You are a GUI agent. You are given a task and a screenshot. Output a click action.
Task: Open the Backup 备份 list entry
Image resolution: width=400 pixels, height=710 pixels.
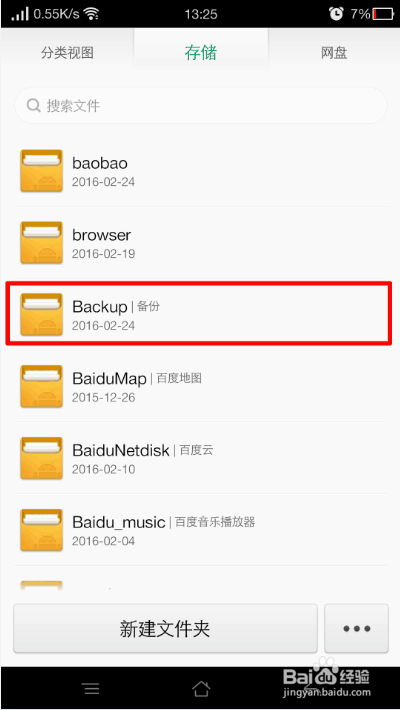tap(199, 314)
